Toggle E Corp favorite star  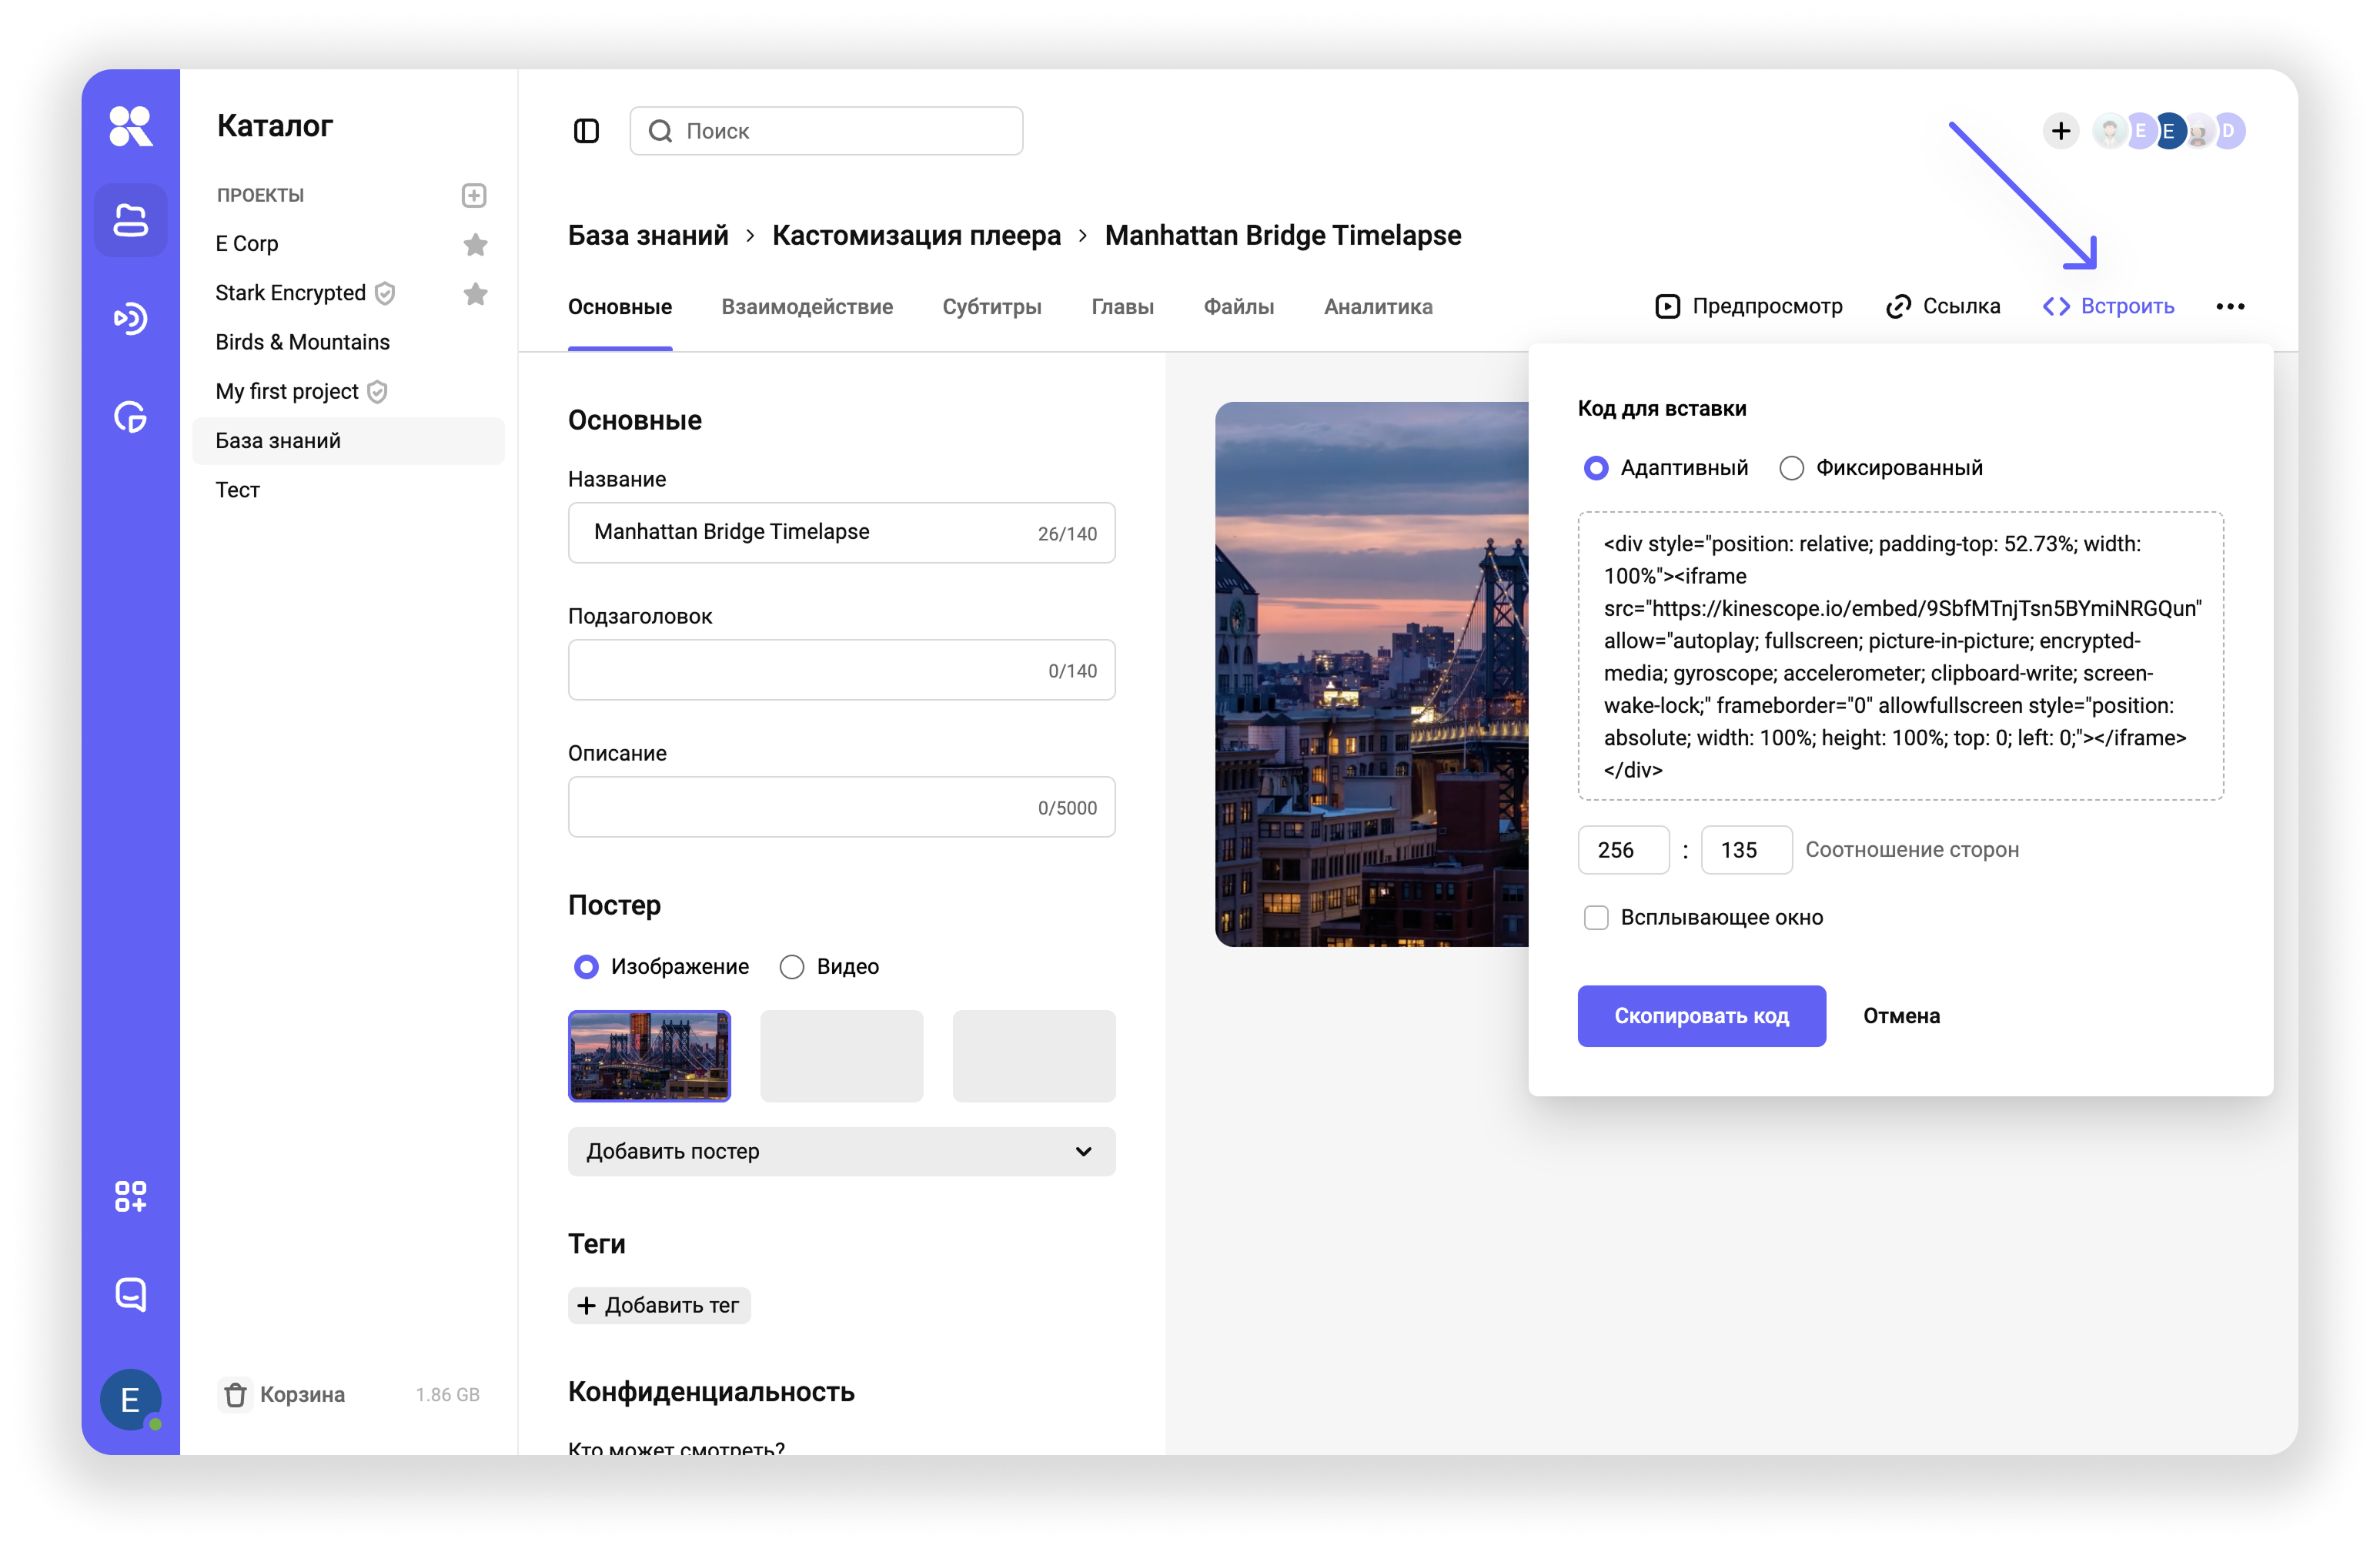475,244
